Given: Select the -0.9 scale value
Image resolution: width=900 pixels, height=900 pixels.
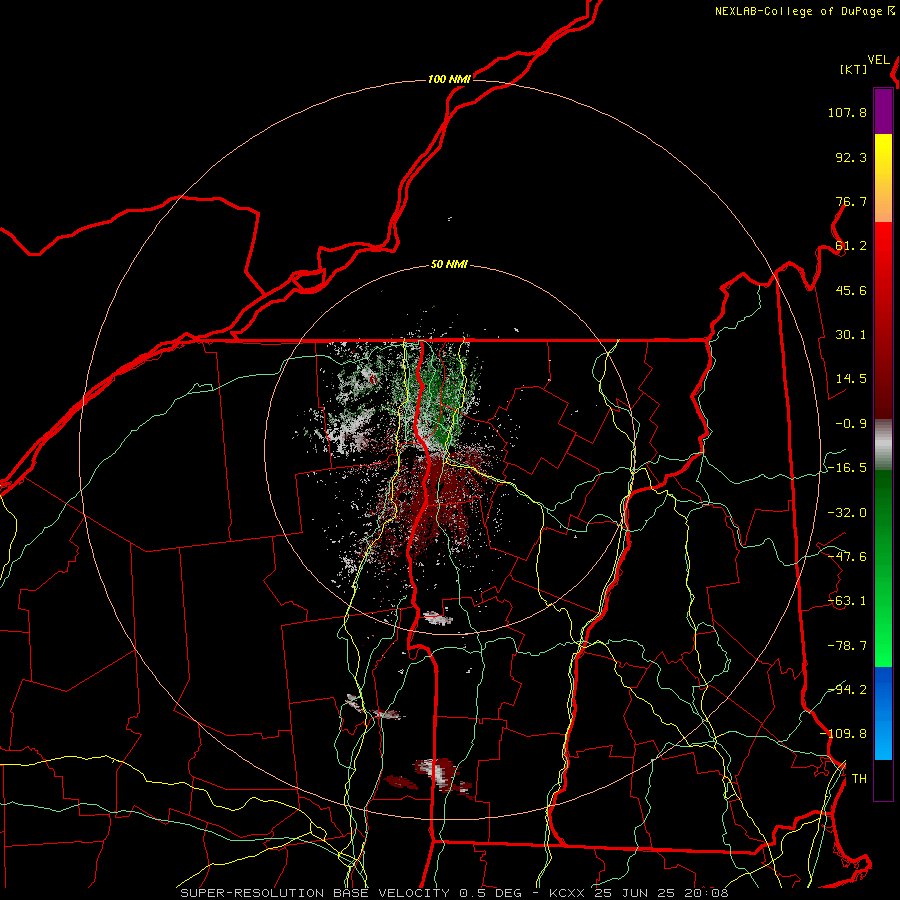Looking at the screenshot, I should [x=851, y=424].
